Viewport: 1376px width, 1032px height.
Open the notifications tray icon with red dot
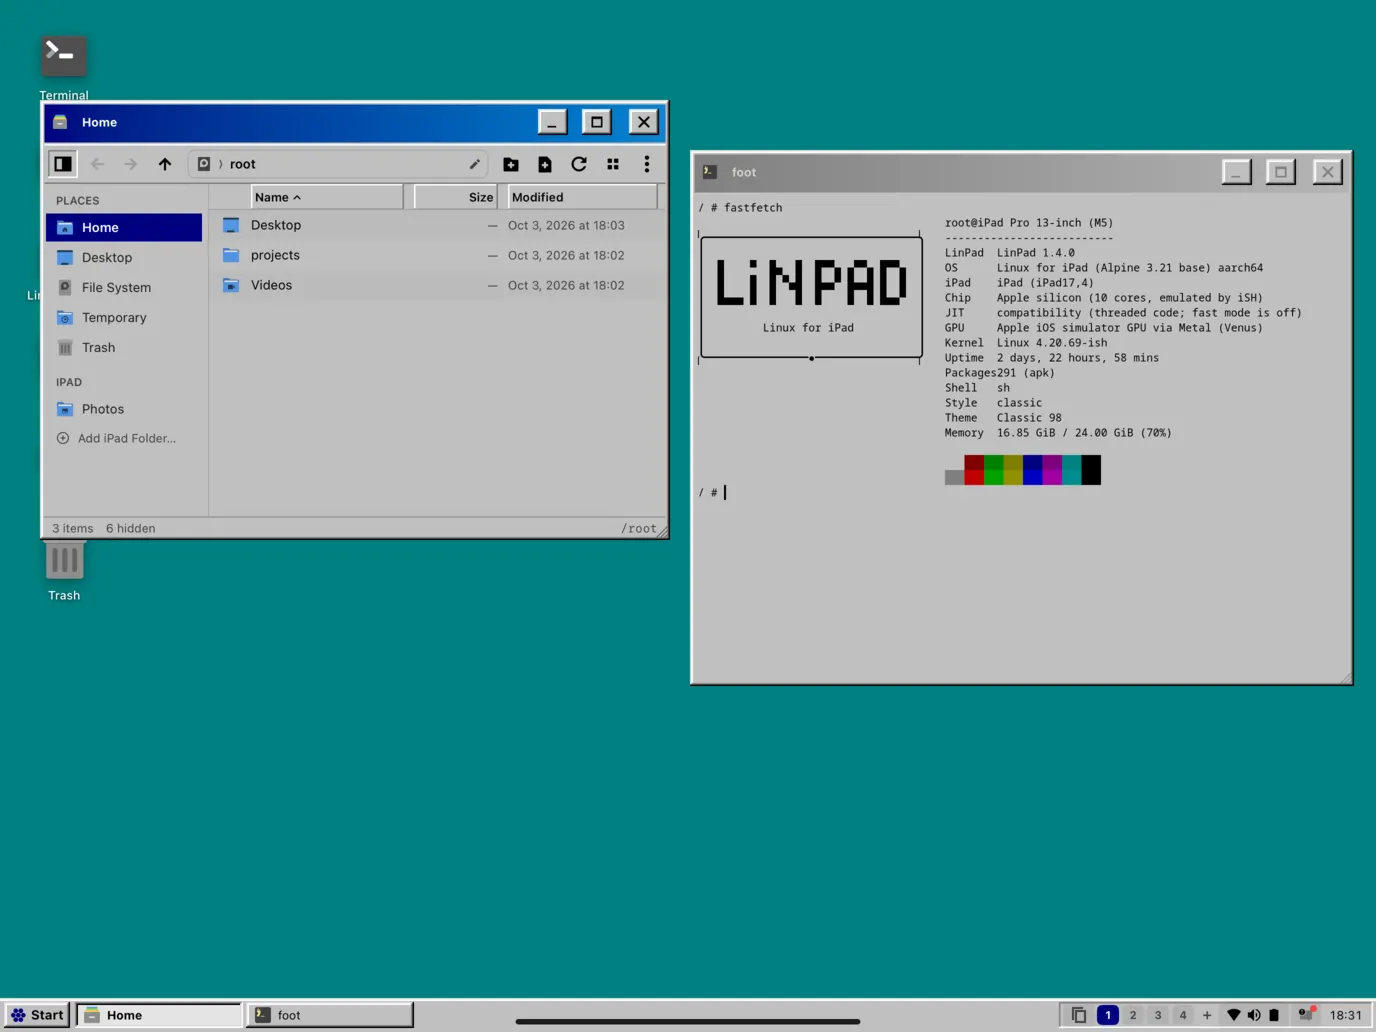[x=1306, y=1014]
